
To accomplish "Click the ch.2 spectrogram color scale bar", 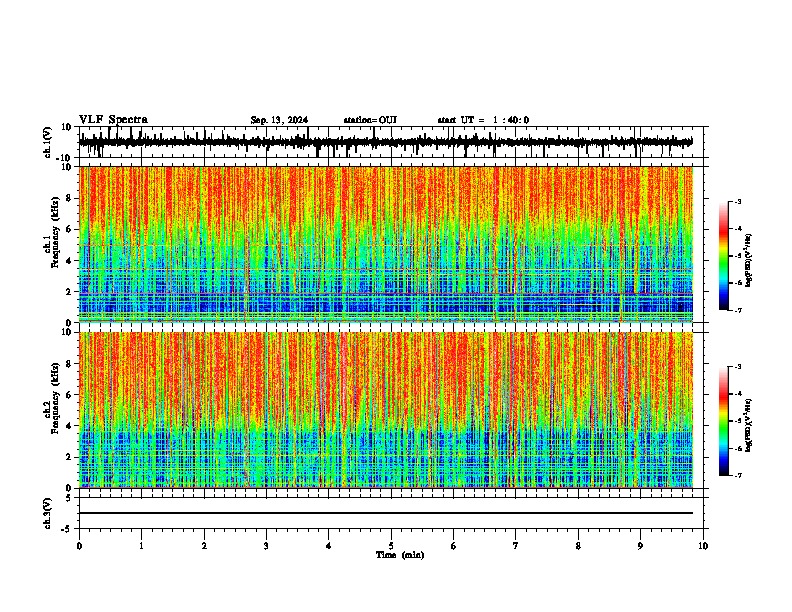I will tap(723, 421).
